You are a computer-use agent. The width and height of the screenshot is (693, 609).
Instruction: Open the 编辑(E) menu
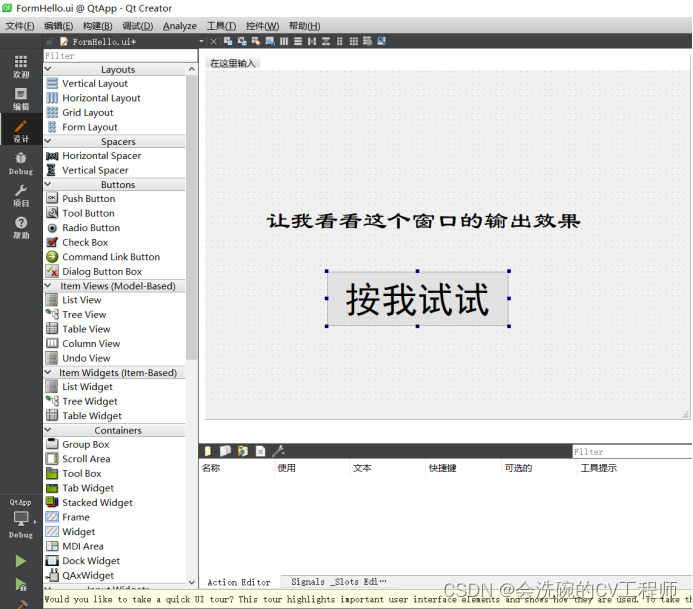point(58,26)
